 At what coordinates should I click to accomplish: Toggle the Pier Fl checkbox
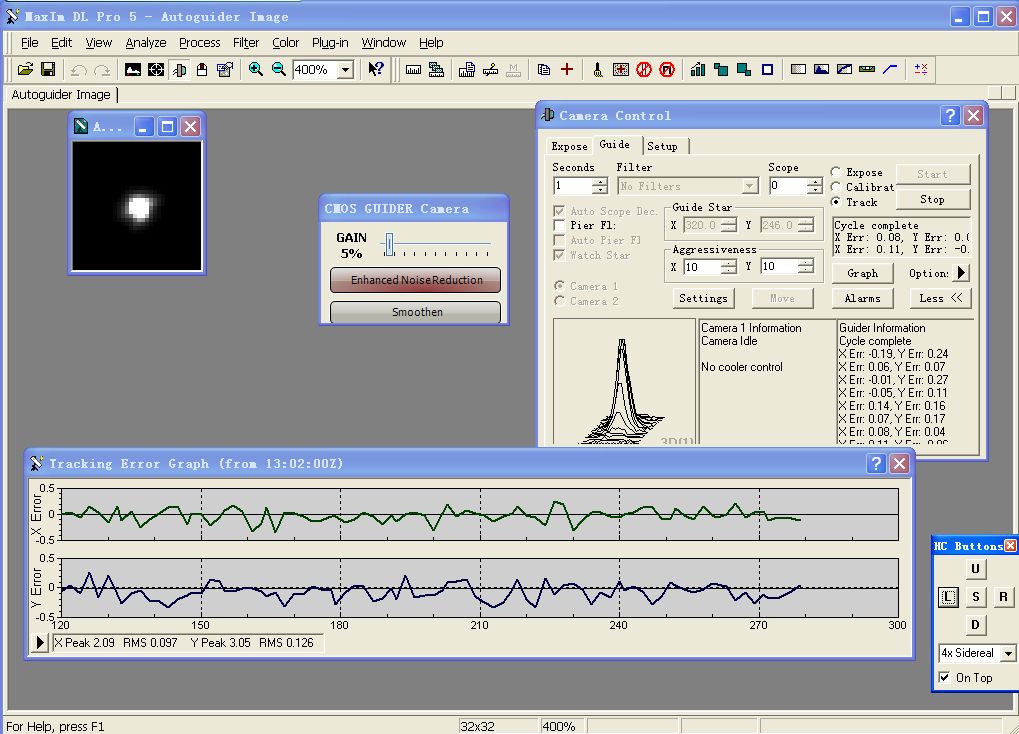coord(559,226)
